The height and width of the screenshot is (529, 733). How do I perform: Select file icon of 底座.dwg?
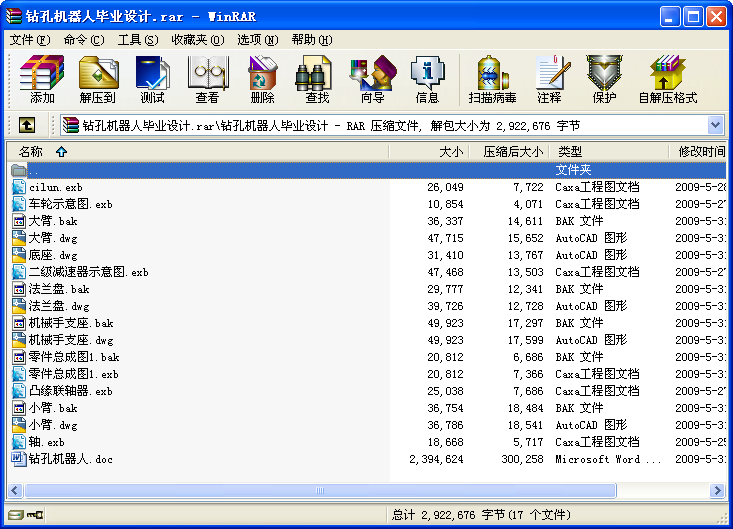tap(19, 255)
